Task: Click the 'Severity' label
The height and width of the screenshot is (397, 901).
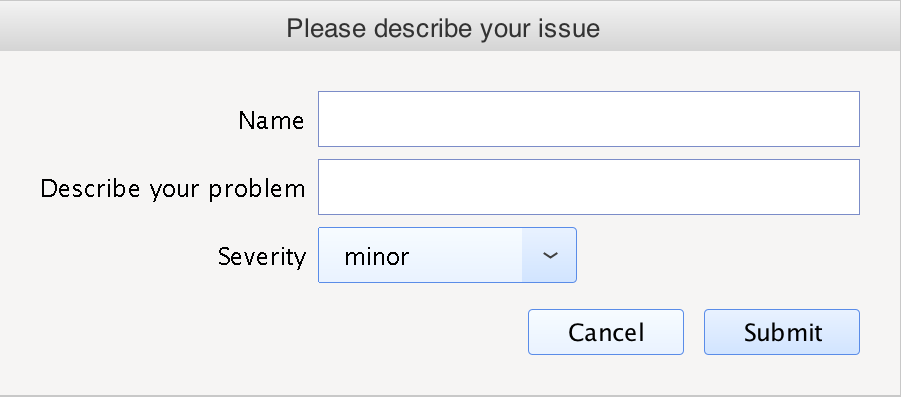Action: coord(262,256)
